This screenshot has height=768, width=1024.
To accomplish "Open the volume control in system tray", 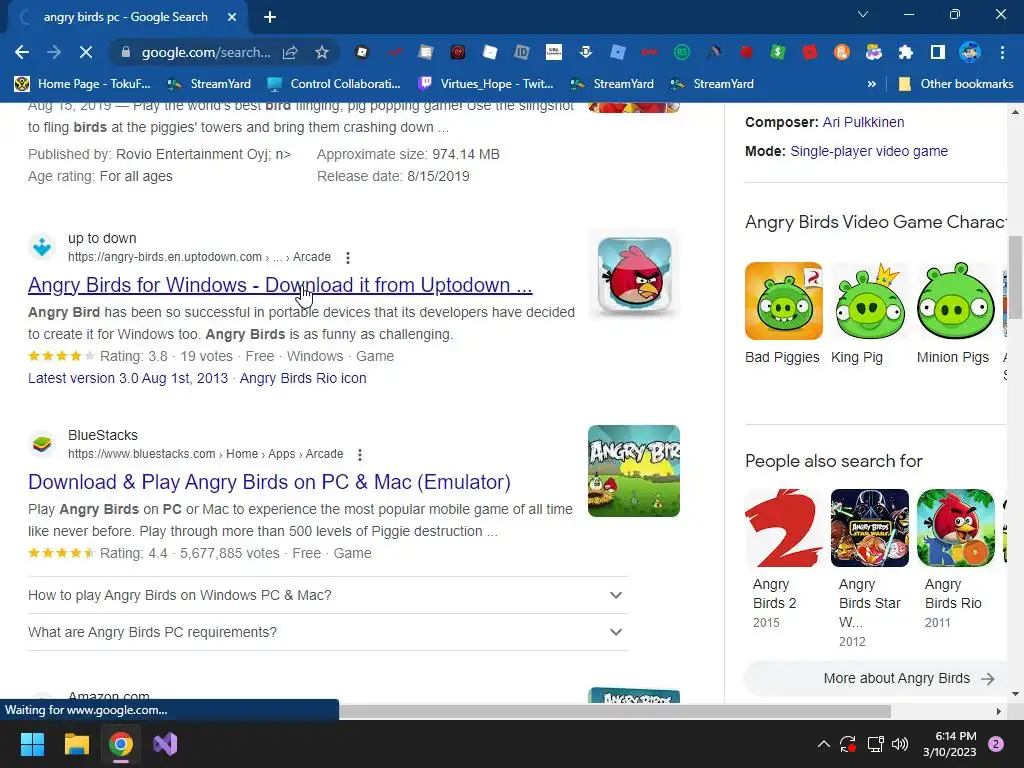I will [899, 744].
